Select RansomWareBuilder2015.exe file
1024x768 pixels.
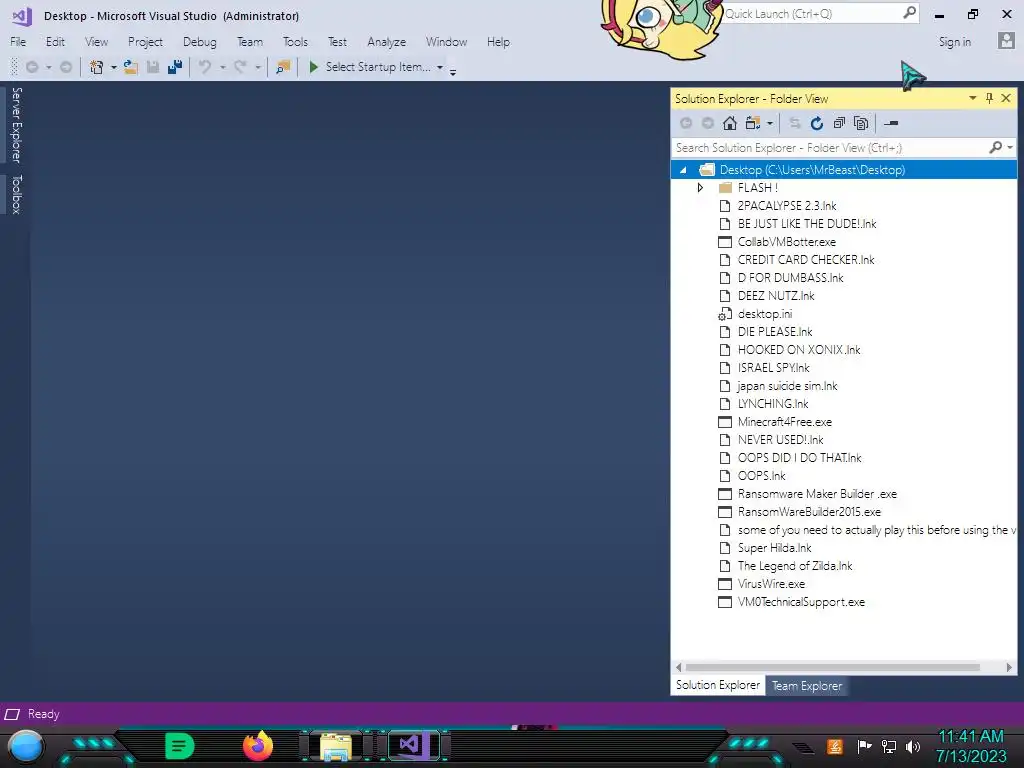pos(809,512)
